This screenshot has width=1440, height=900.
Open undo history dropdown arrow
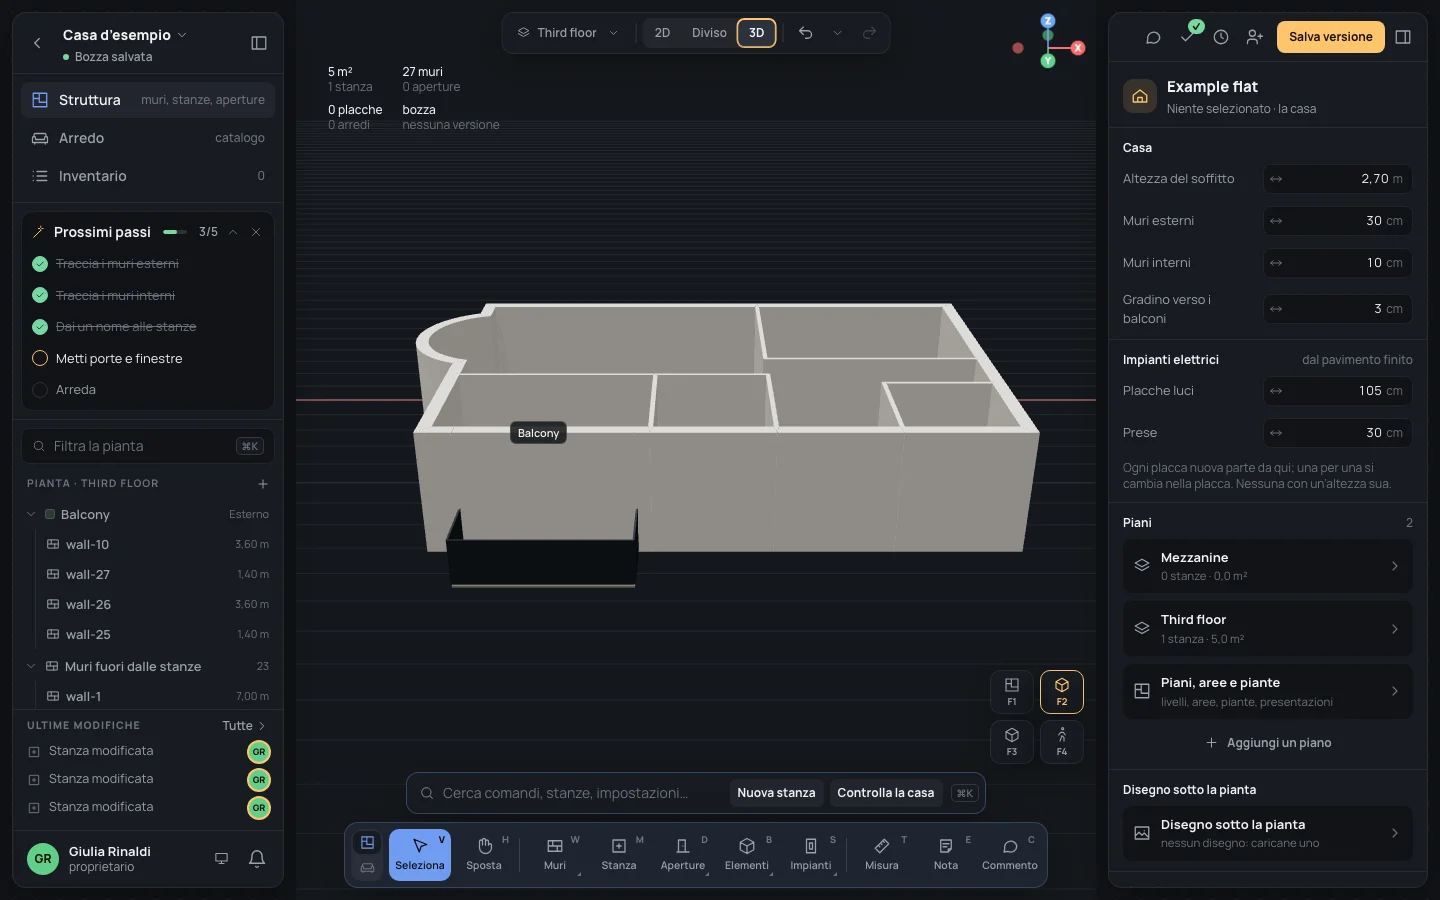click(x=838, y=33)
